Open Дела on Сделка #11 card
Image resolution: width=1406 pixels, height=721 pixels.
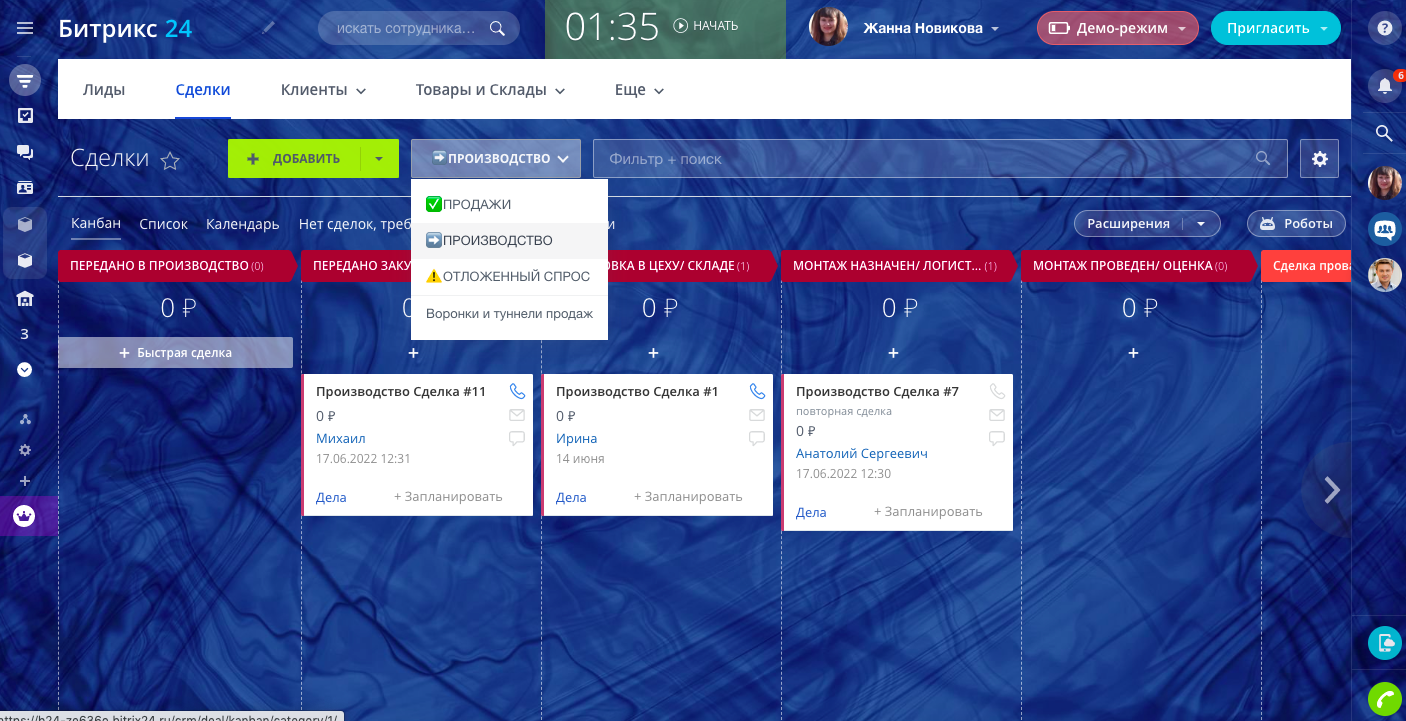[x=331, y=497]
